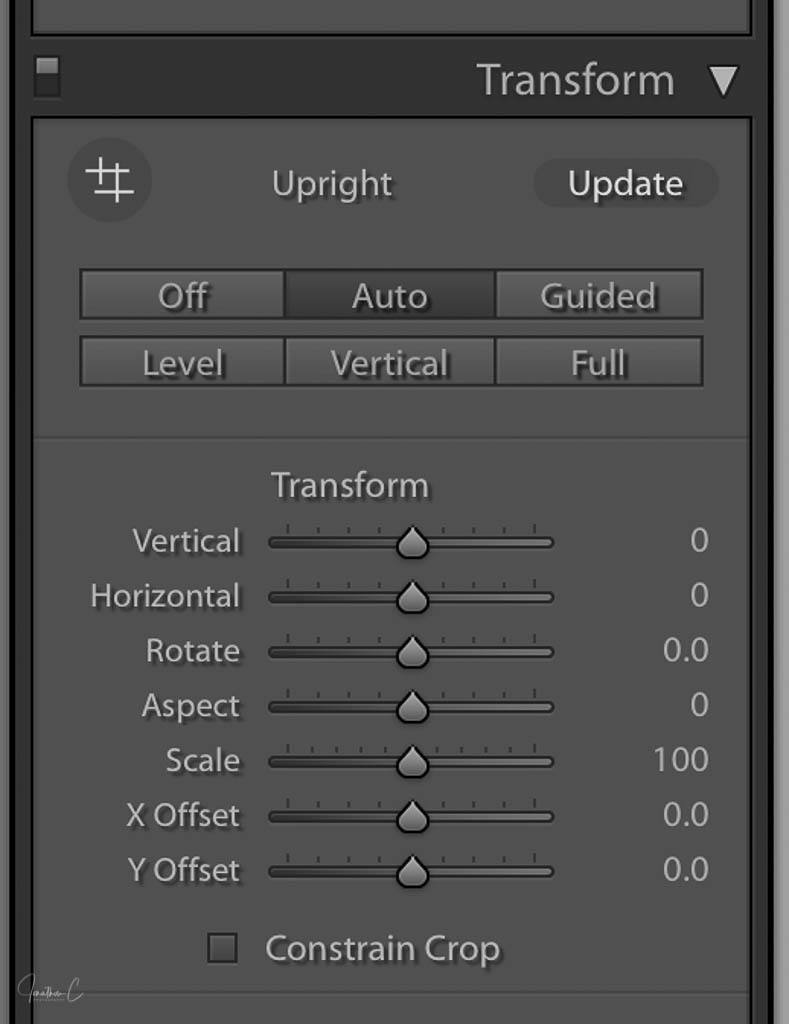Click the Transform panel header title

coord(575,80)
